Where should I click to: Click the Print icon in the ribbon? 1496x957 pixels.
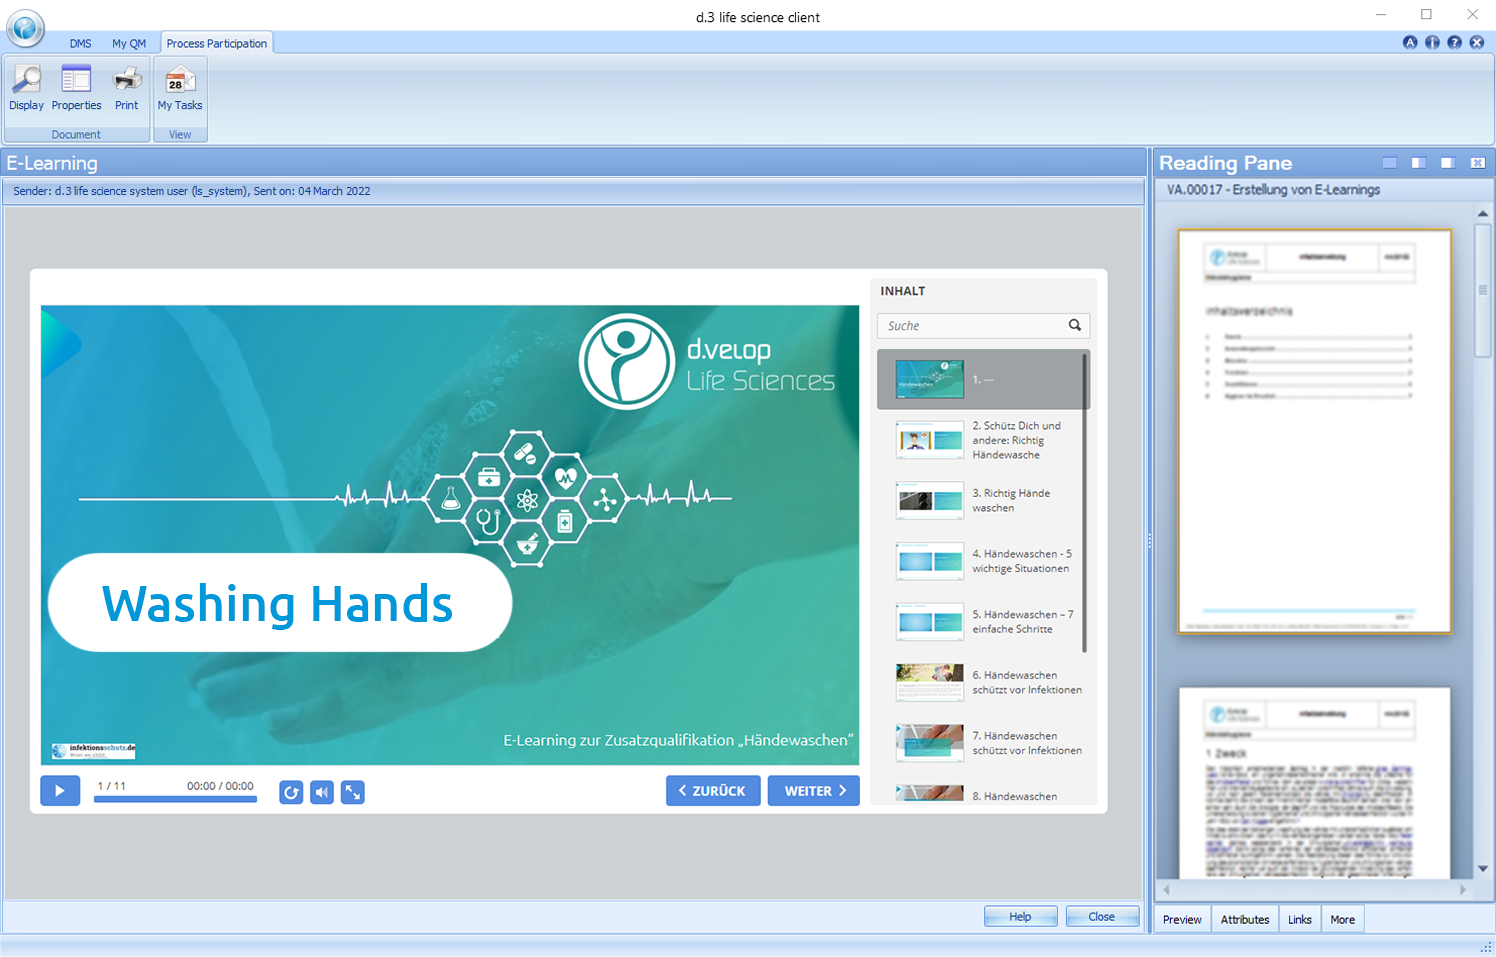click(127, 80)
